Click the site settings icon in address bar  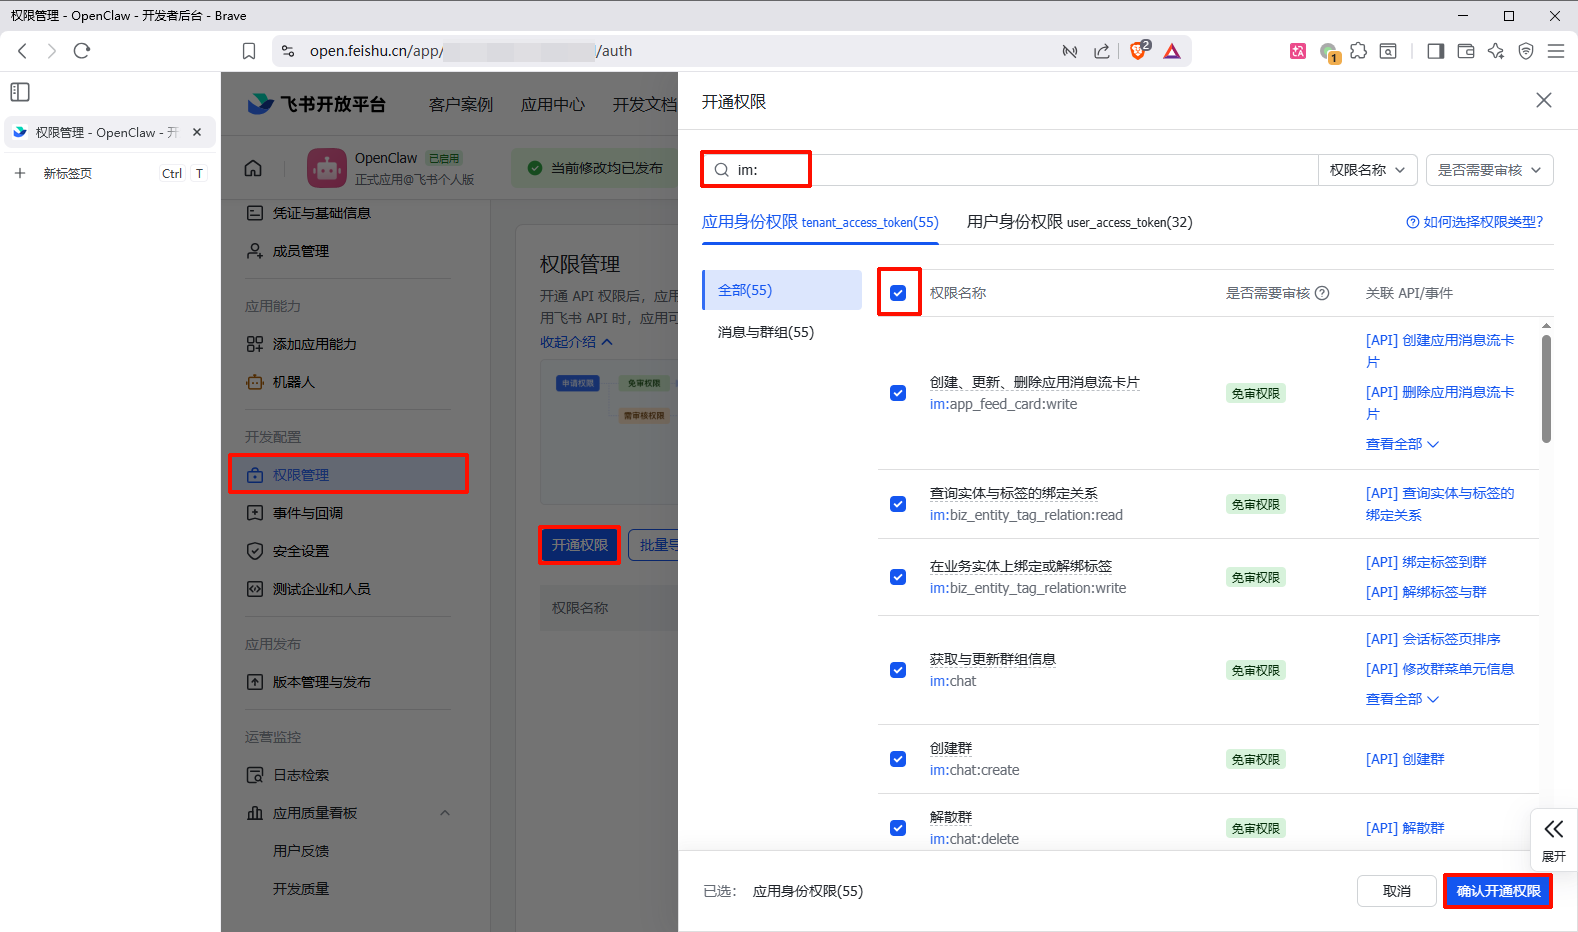[x=288, y=51]
